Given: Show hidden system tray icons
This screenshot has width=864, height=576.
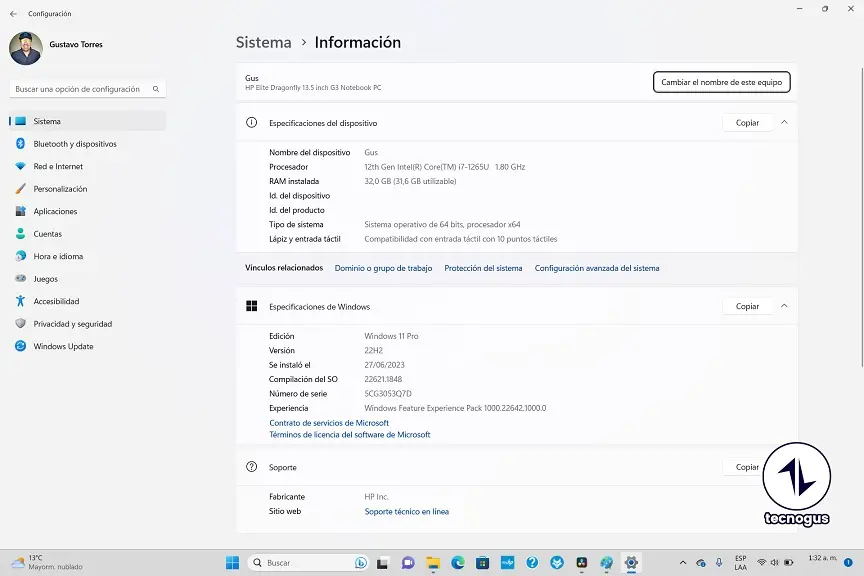Looking at the screenshot, I should click(683, 563).
